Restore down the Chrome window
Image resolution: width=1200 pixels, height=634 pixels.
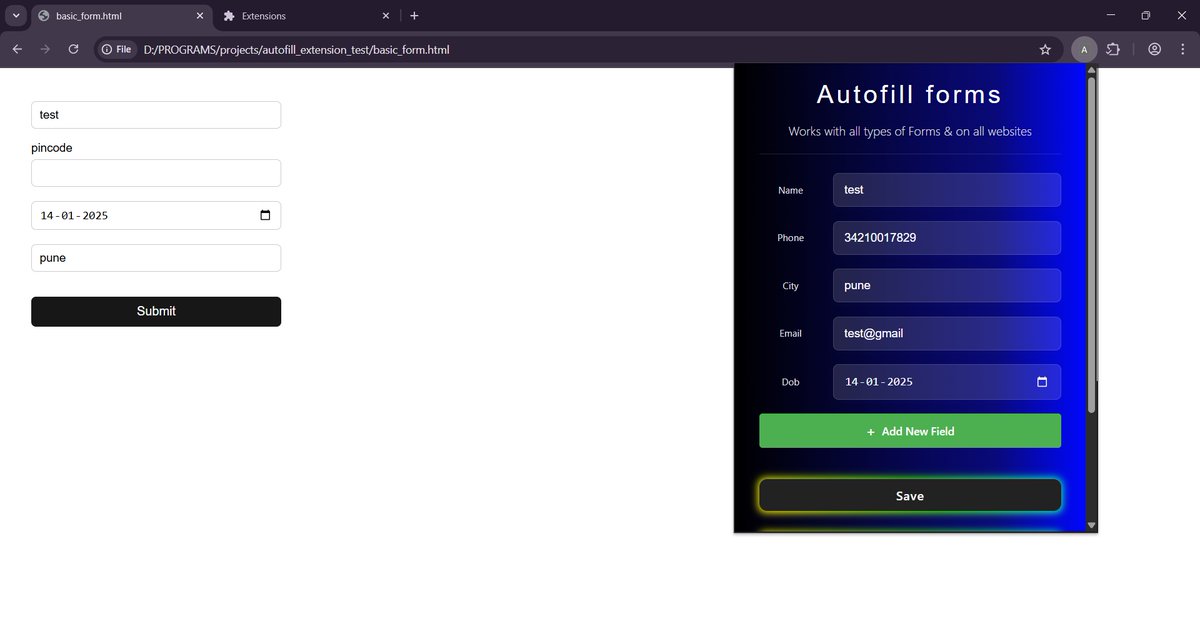pyautogui.click(x=1146, y=16)
